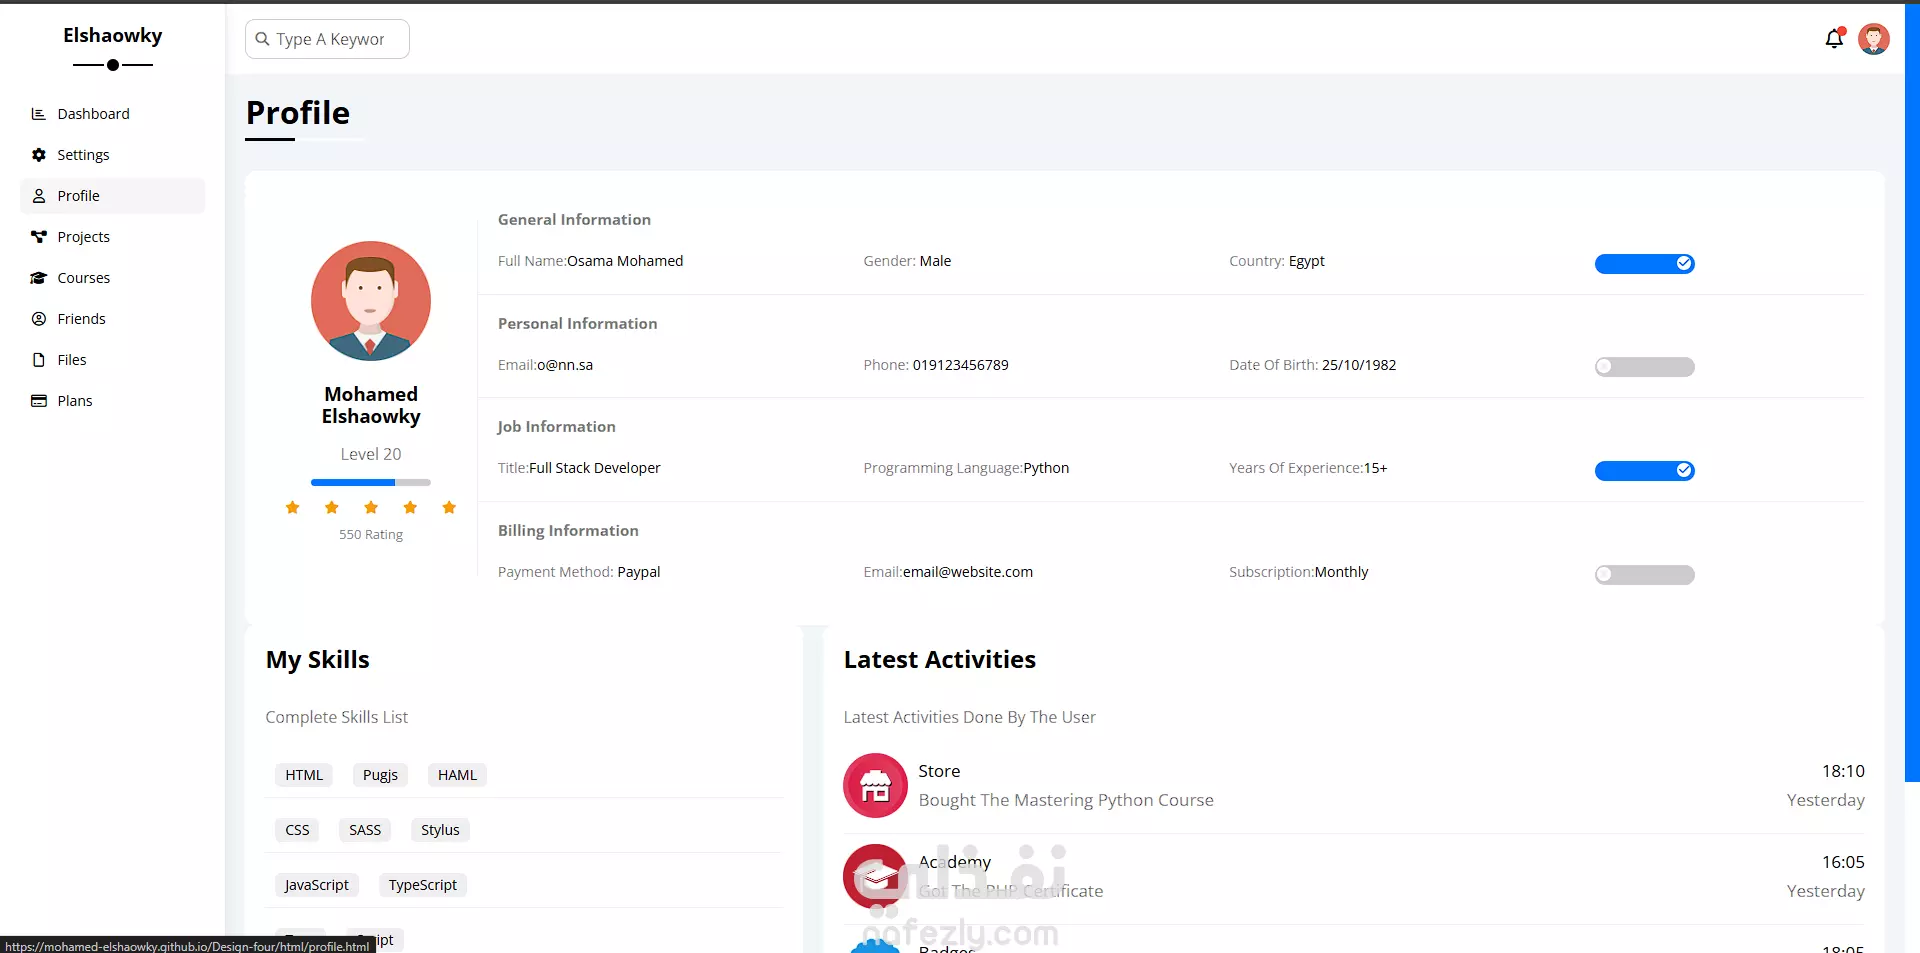Screen dimensions: 1920x953
Task: Select Profile menu item in sidebar
Action: (x=112, y=196)
